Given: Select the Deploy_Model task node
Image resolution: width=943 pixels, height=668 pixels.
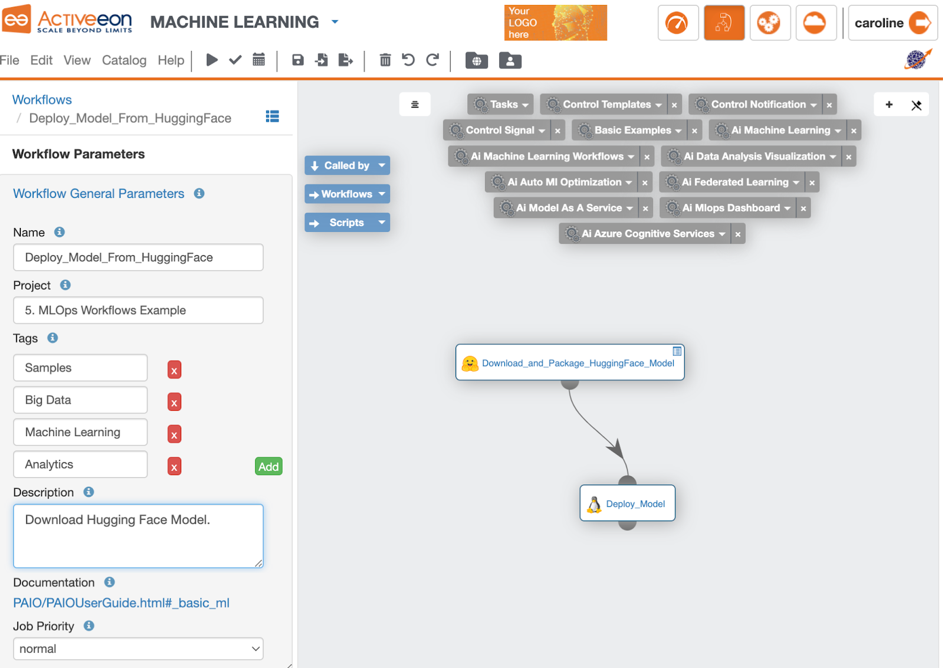Looking at the screenshot, I should pyautogui.click(x=627, y=503).
